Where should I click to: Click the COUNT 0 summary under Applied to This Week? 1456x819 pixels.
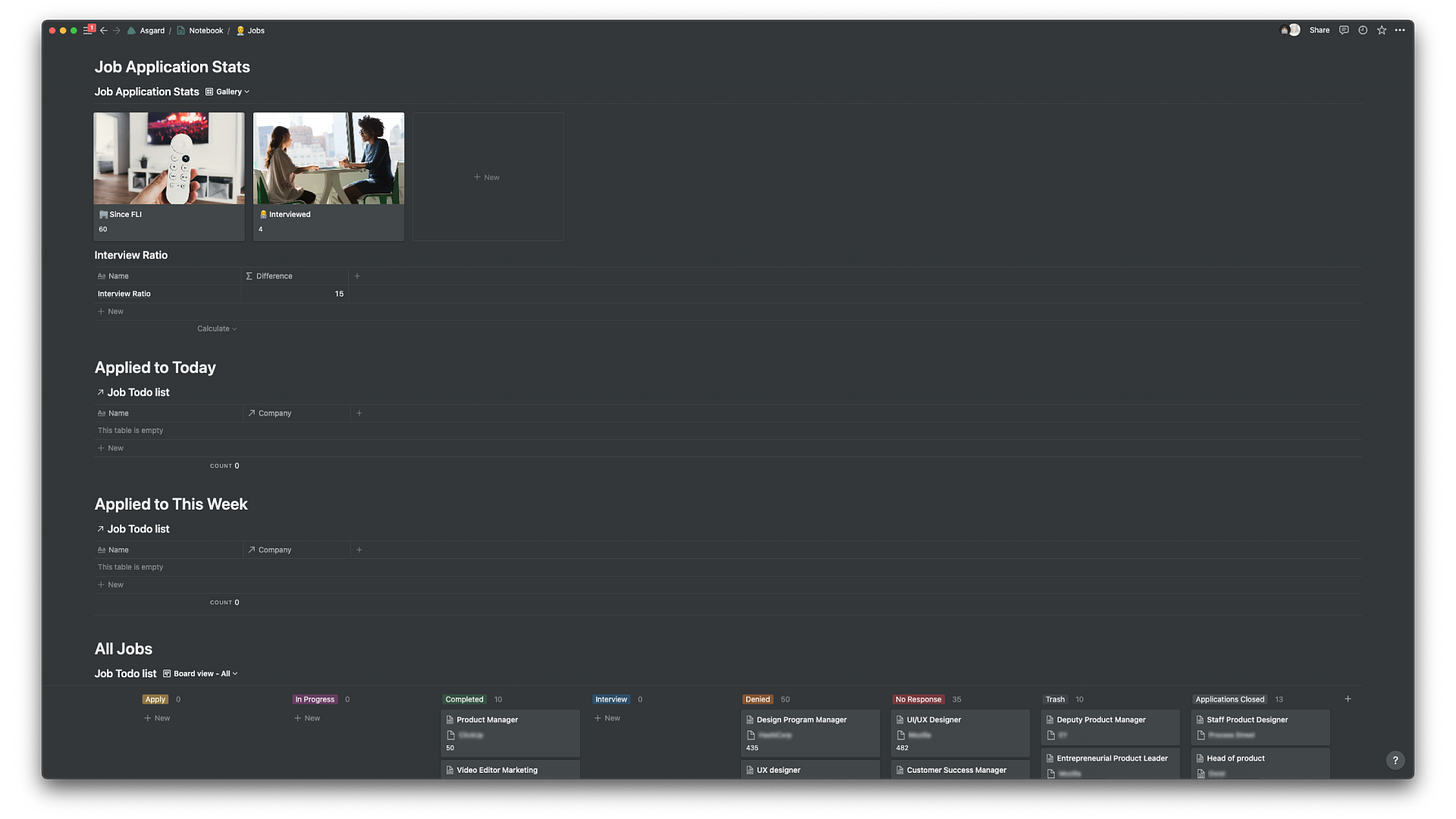pyautogui.click(x=224, y=603)
